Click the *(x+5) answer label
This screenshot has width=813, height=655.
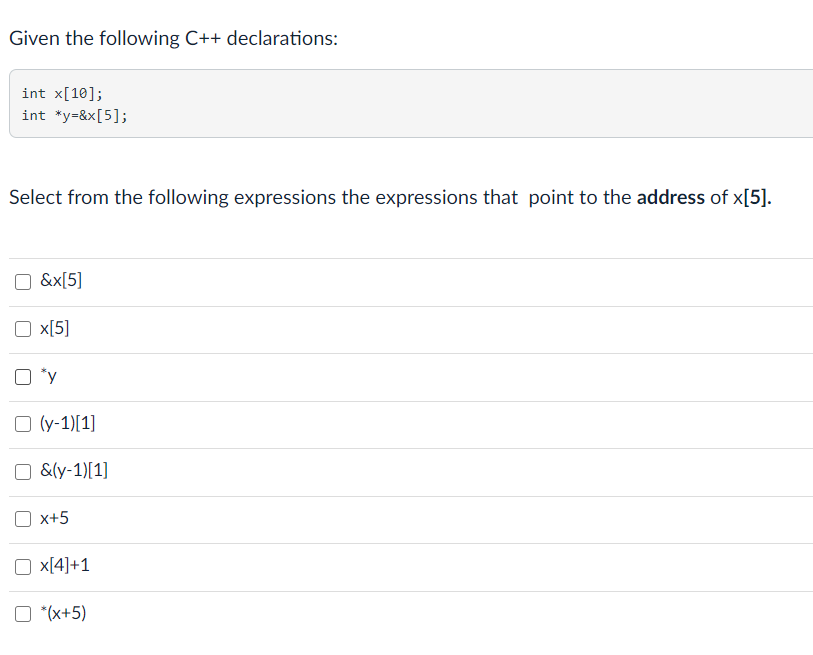click(x=62, y=613)
